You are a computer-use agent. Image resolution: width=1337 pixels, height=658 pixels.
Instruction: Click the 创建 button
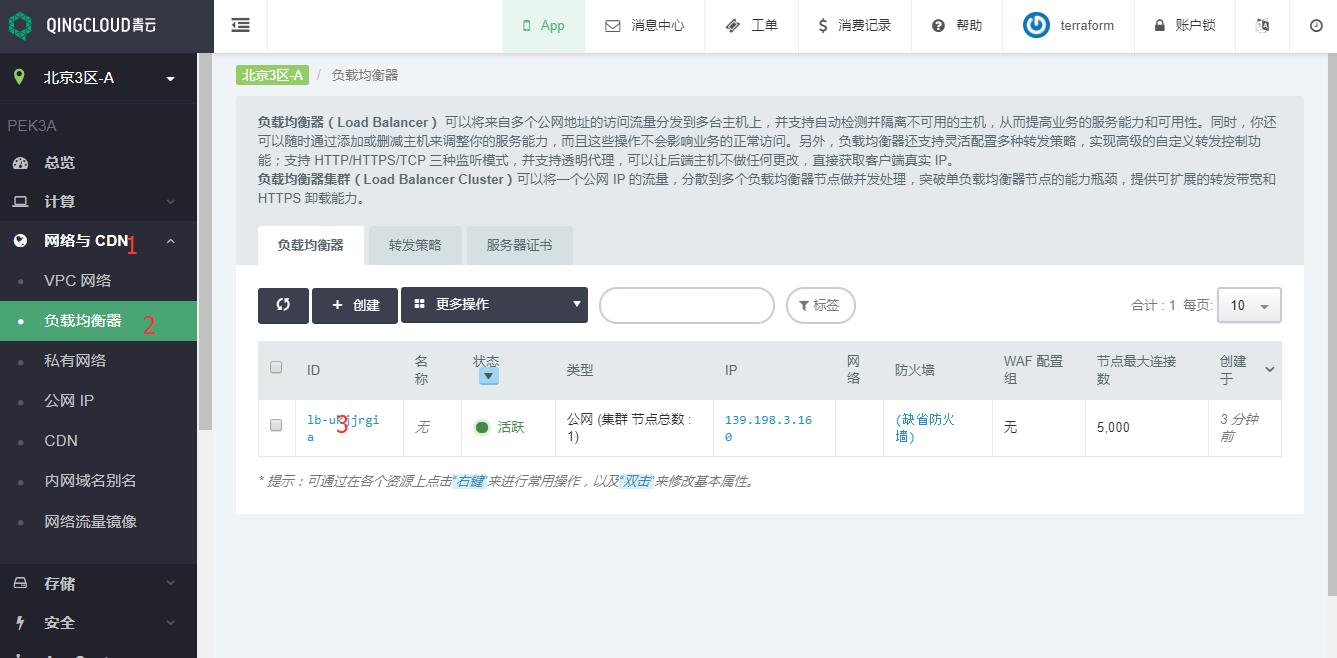coord(355,305)
